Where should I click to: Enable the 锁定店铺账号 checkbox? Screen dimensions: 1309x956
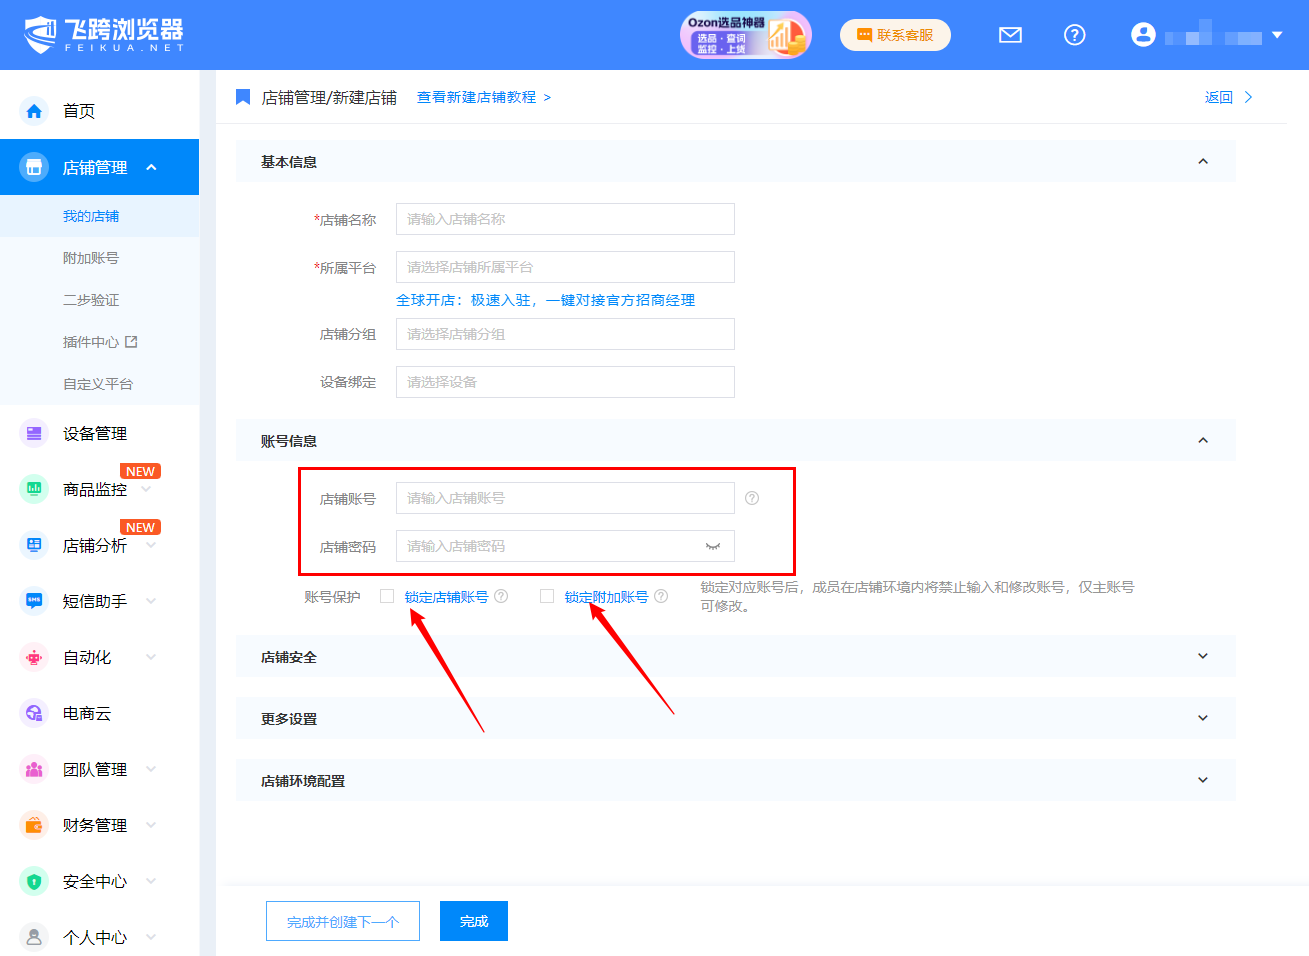click(x=387, y=596)
